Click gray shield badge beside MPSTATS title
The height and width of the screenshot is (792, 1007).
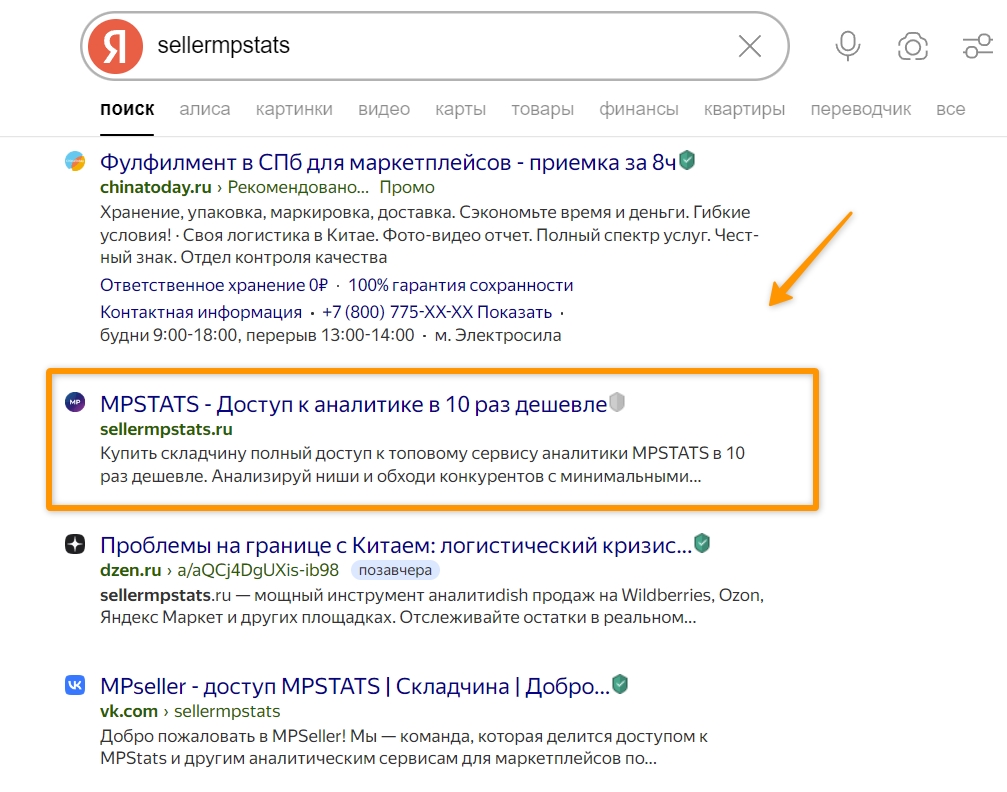[x=617, y=403]
